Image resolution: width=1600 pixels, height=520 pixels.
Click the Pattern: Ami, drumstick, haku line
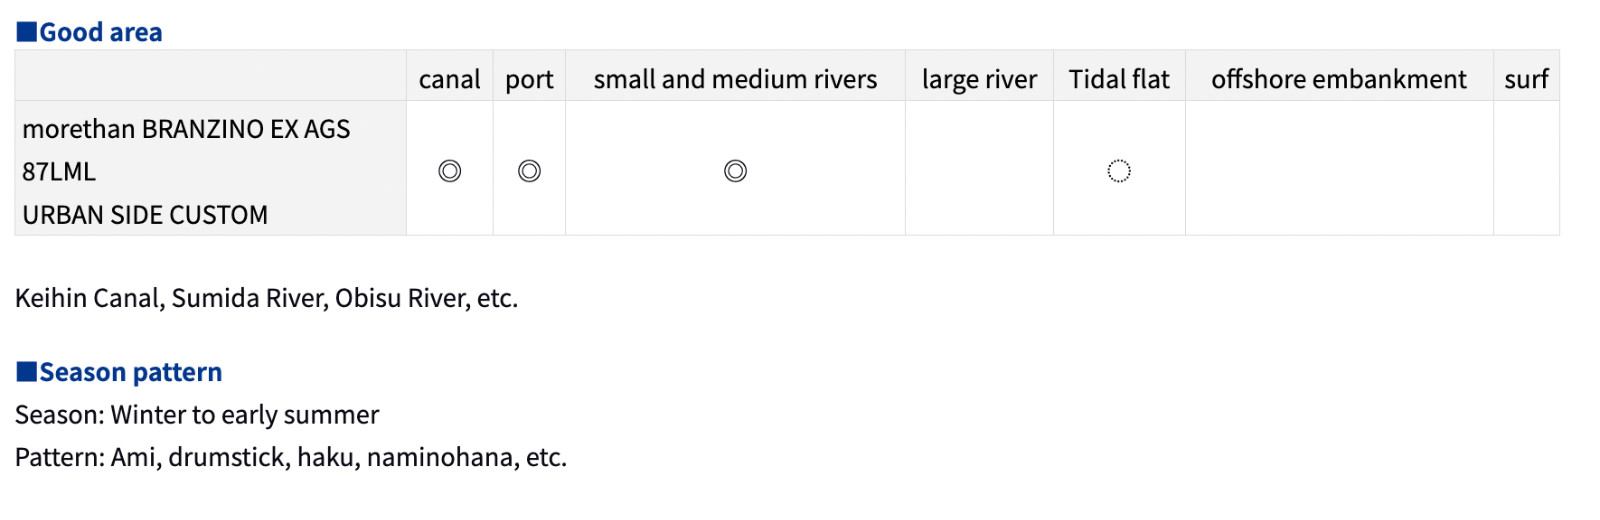click(x=291, y=457)
